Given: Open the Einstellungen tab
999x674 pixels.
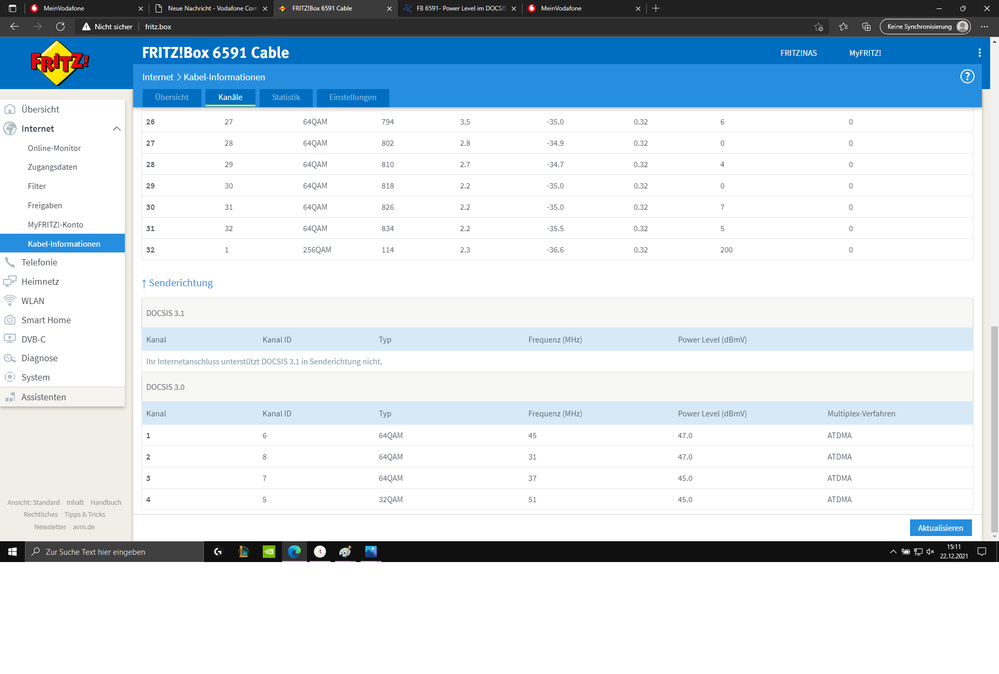Looking at the screenshot, I should (352, 97).
